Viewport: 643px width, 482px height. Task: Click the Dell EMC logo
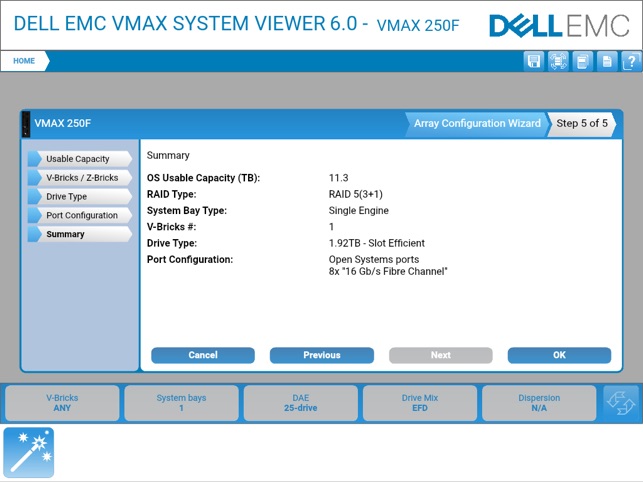pyautogui.click(x=559, y=26)
